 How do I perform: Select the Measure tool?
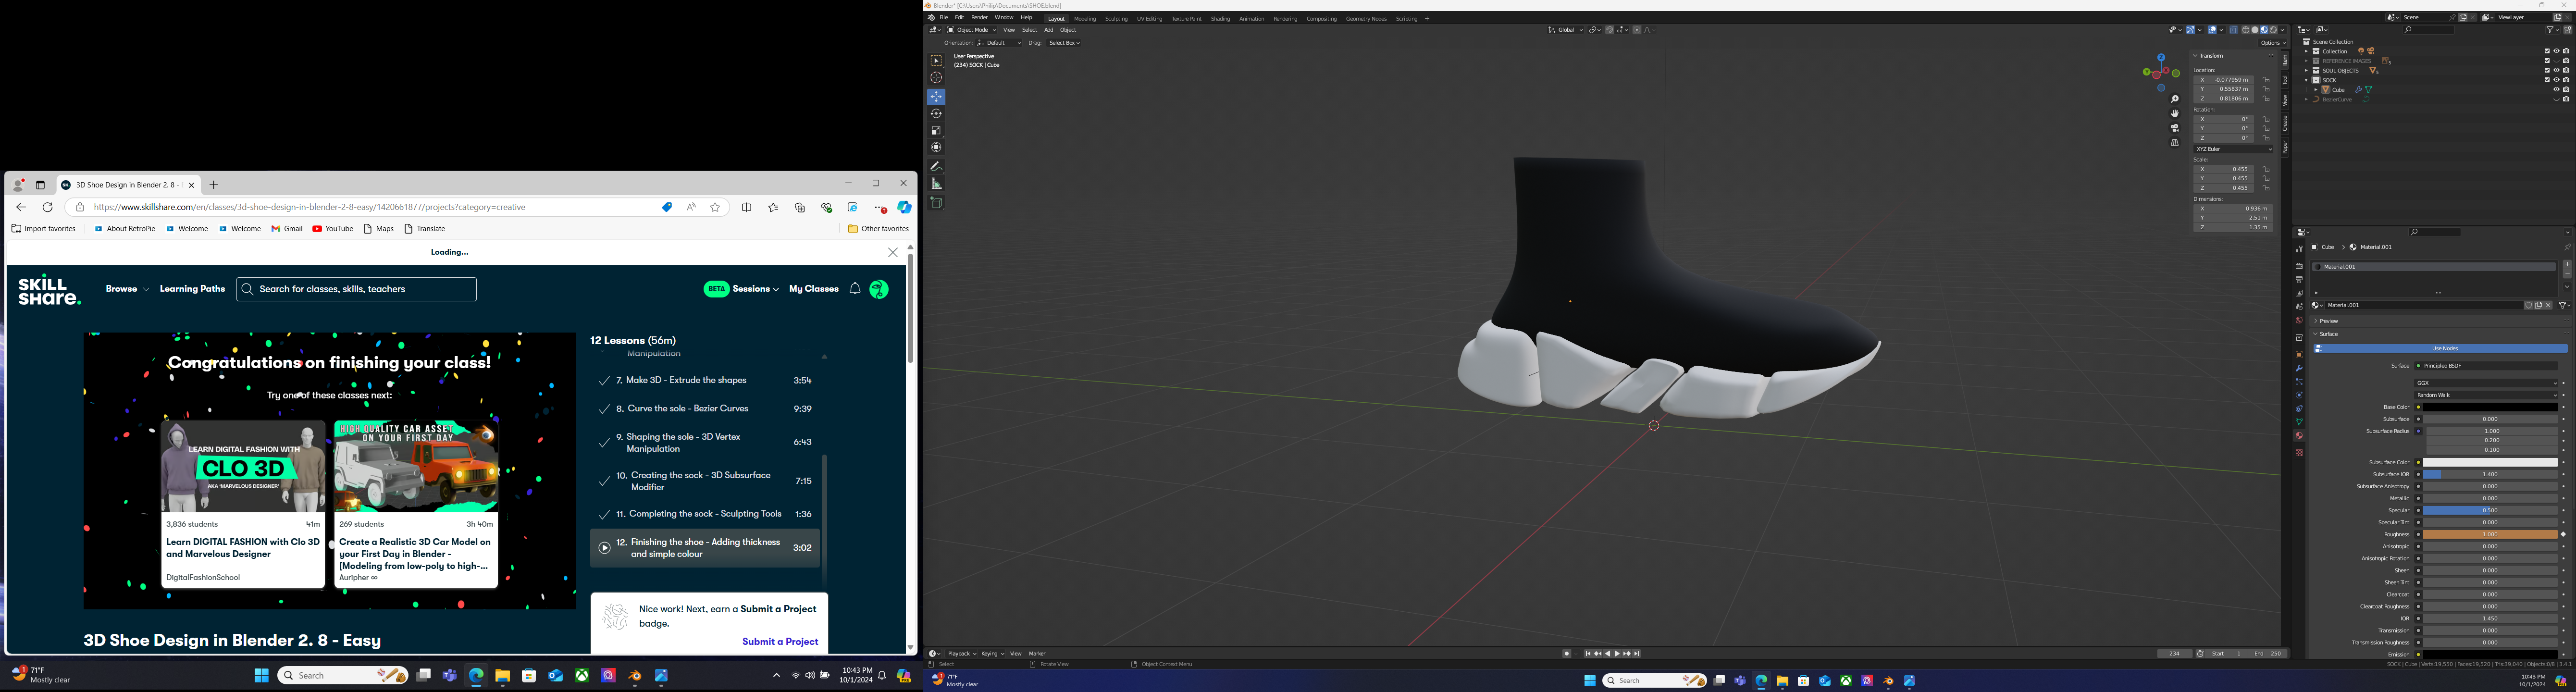936,184
